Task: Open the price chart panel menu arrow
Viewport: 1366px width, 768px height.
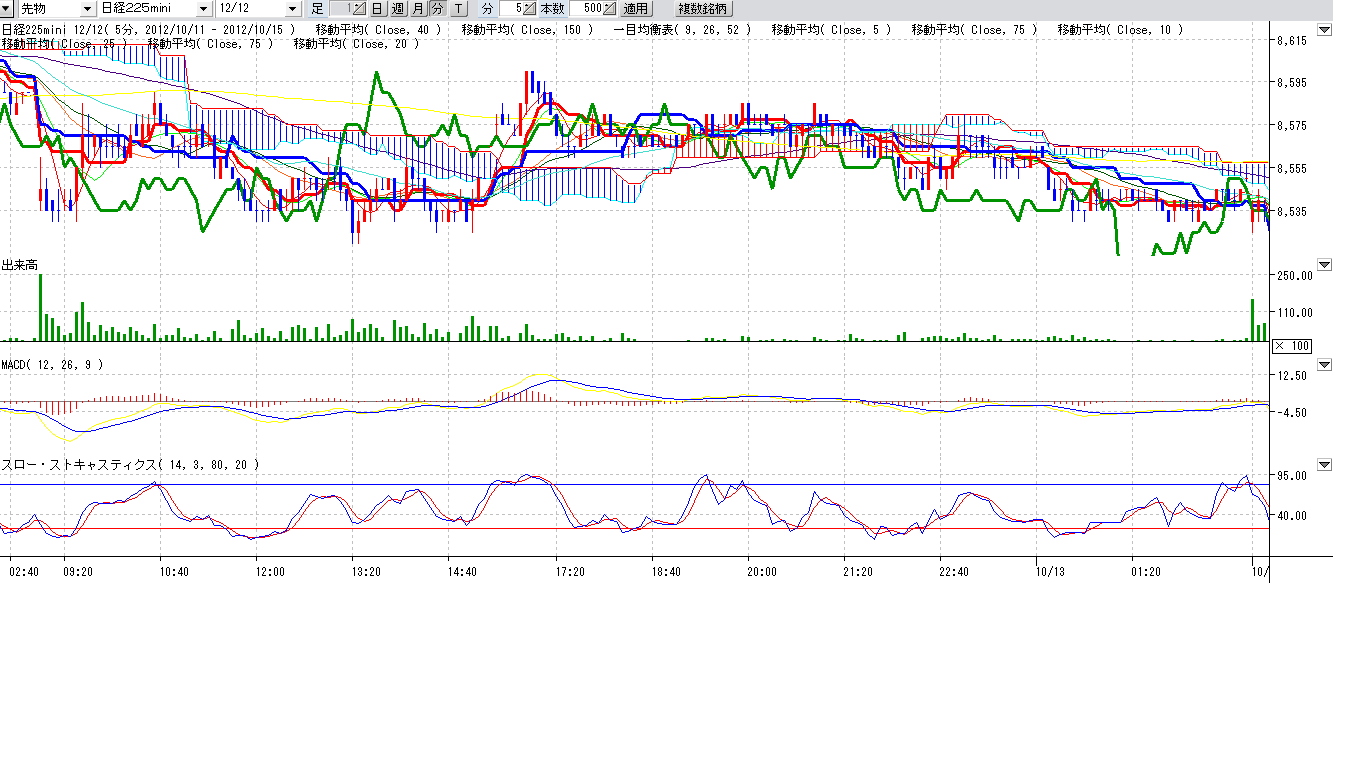Action: click(1324, 30)
